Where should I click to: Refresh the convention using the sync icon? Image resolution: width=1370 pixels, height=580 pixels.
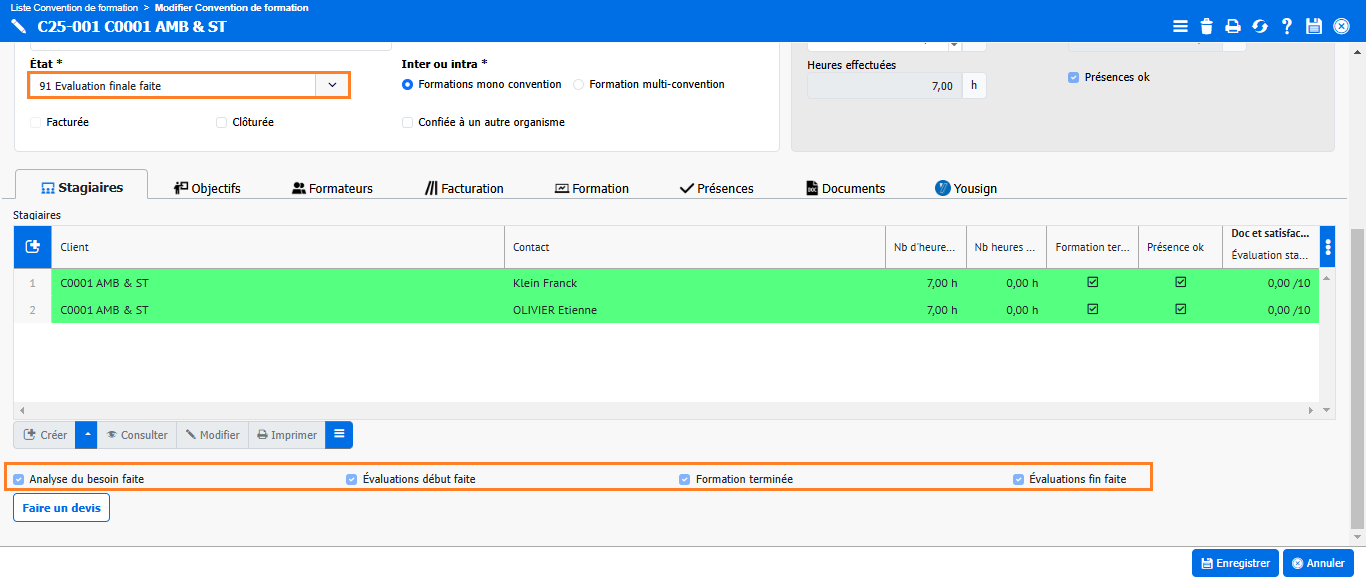pos(1260,26)
